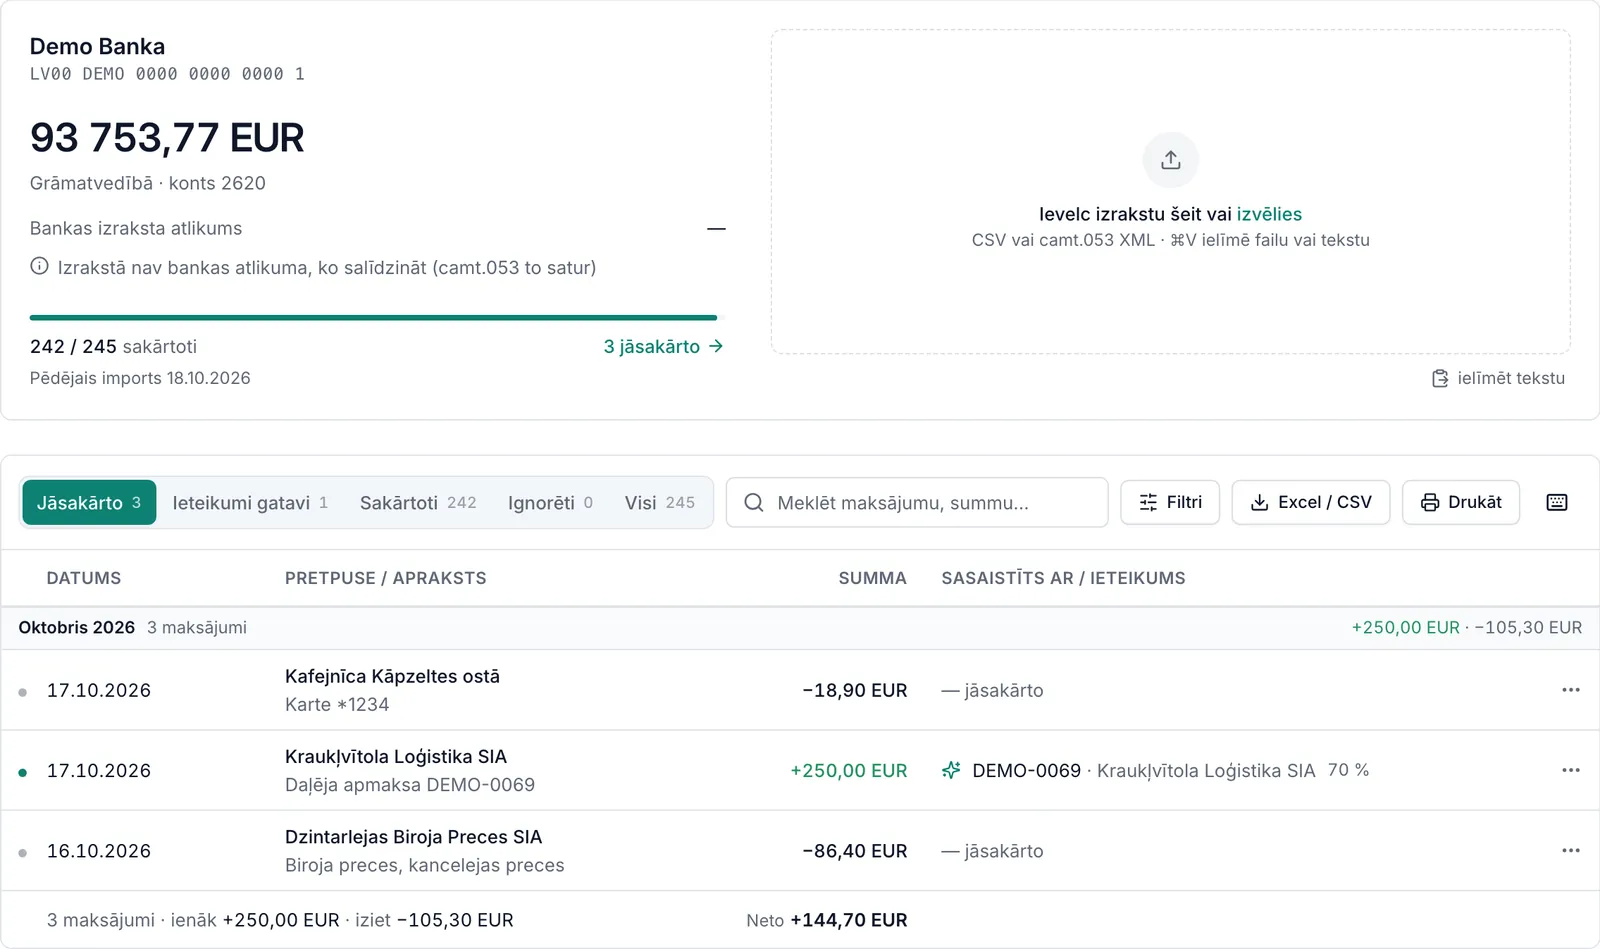
Task: Click the Kafejnīca Kāpzeltes ostā payee name
Action: tap(392, 676)
